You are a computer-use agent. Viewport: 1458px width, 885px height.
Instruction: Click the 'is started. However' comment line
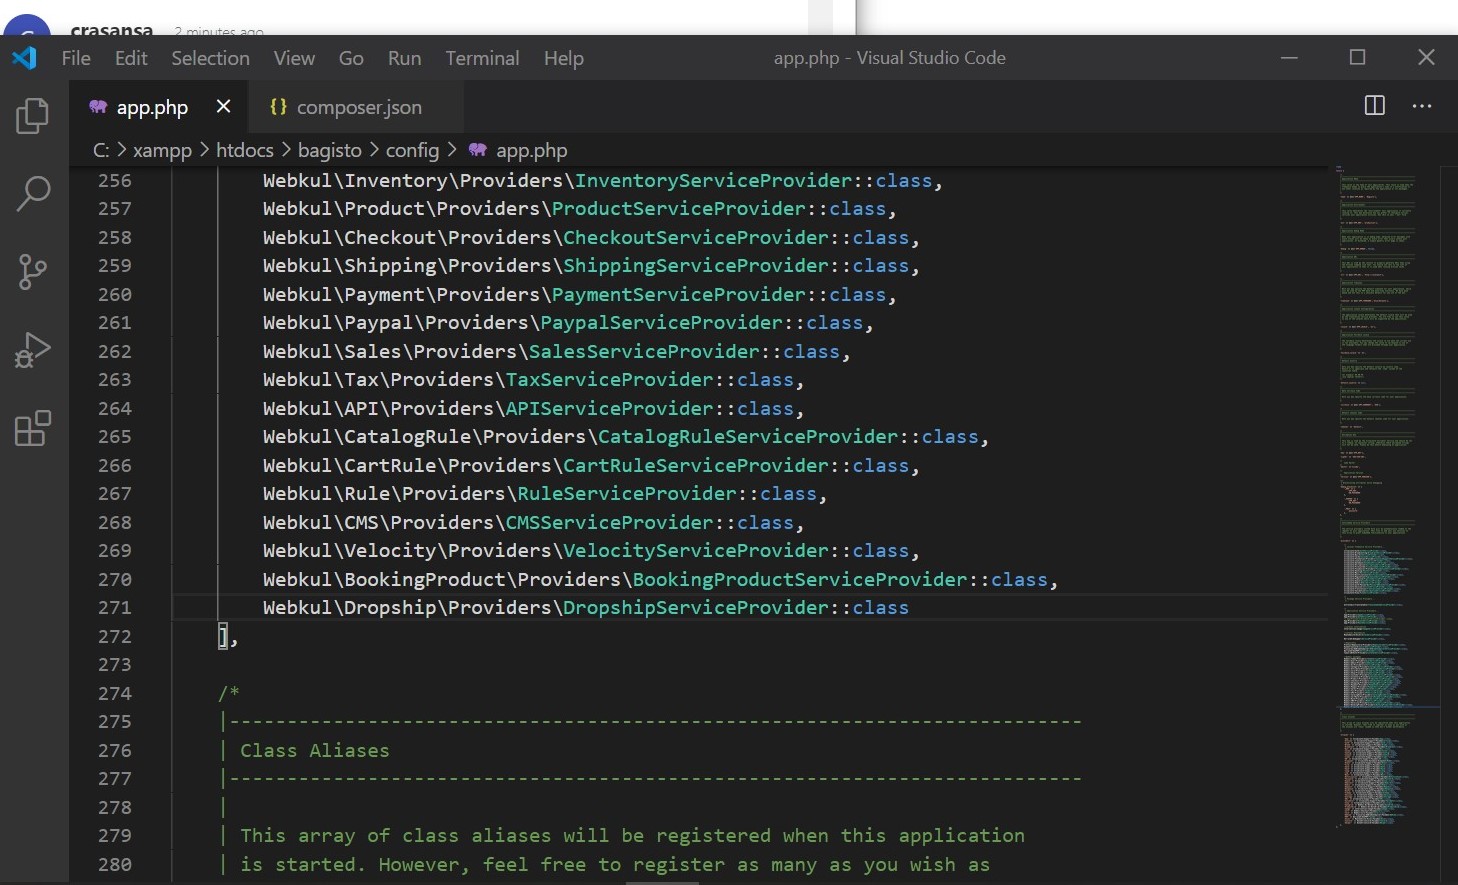click(614, 864)
